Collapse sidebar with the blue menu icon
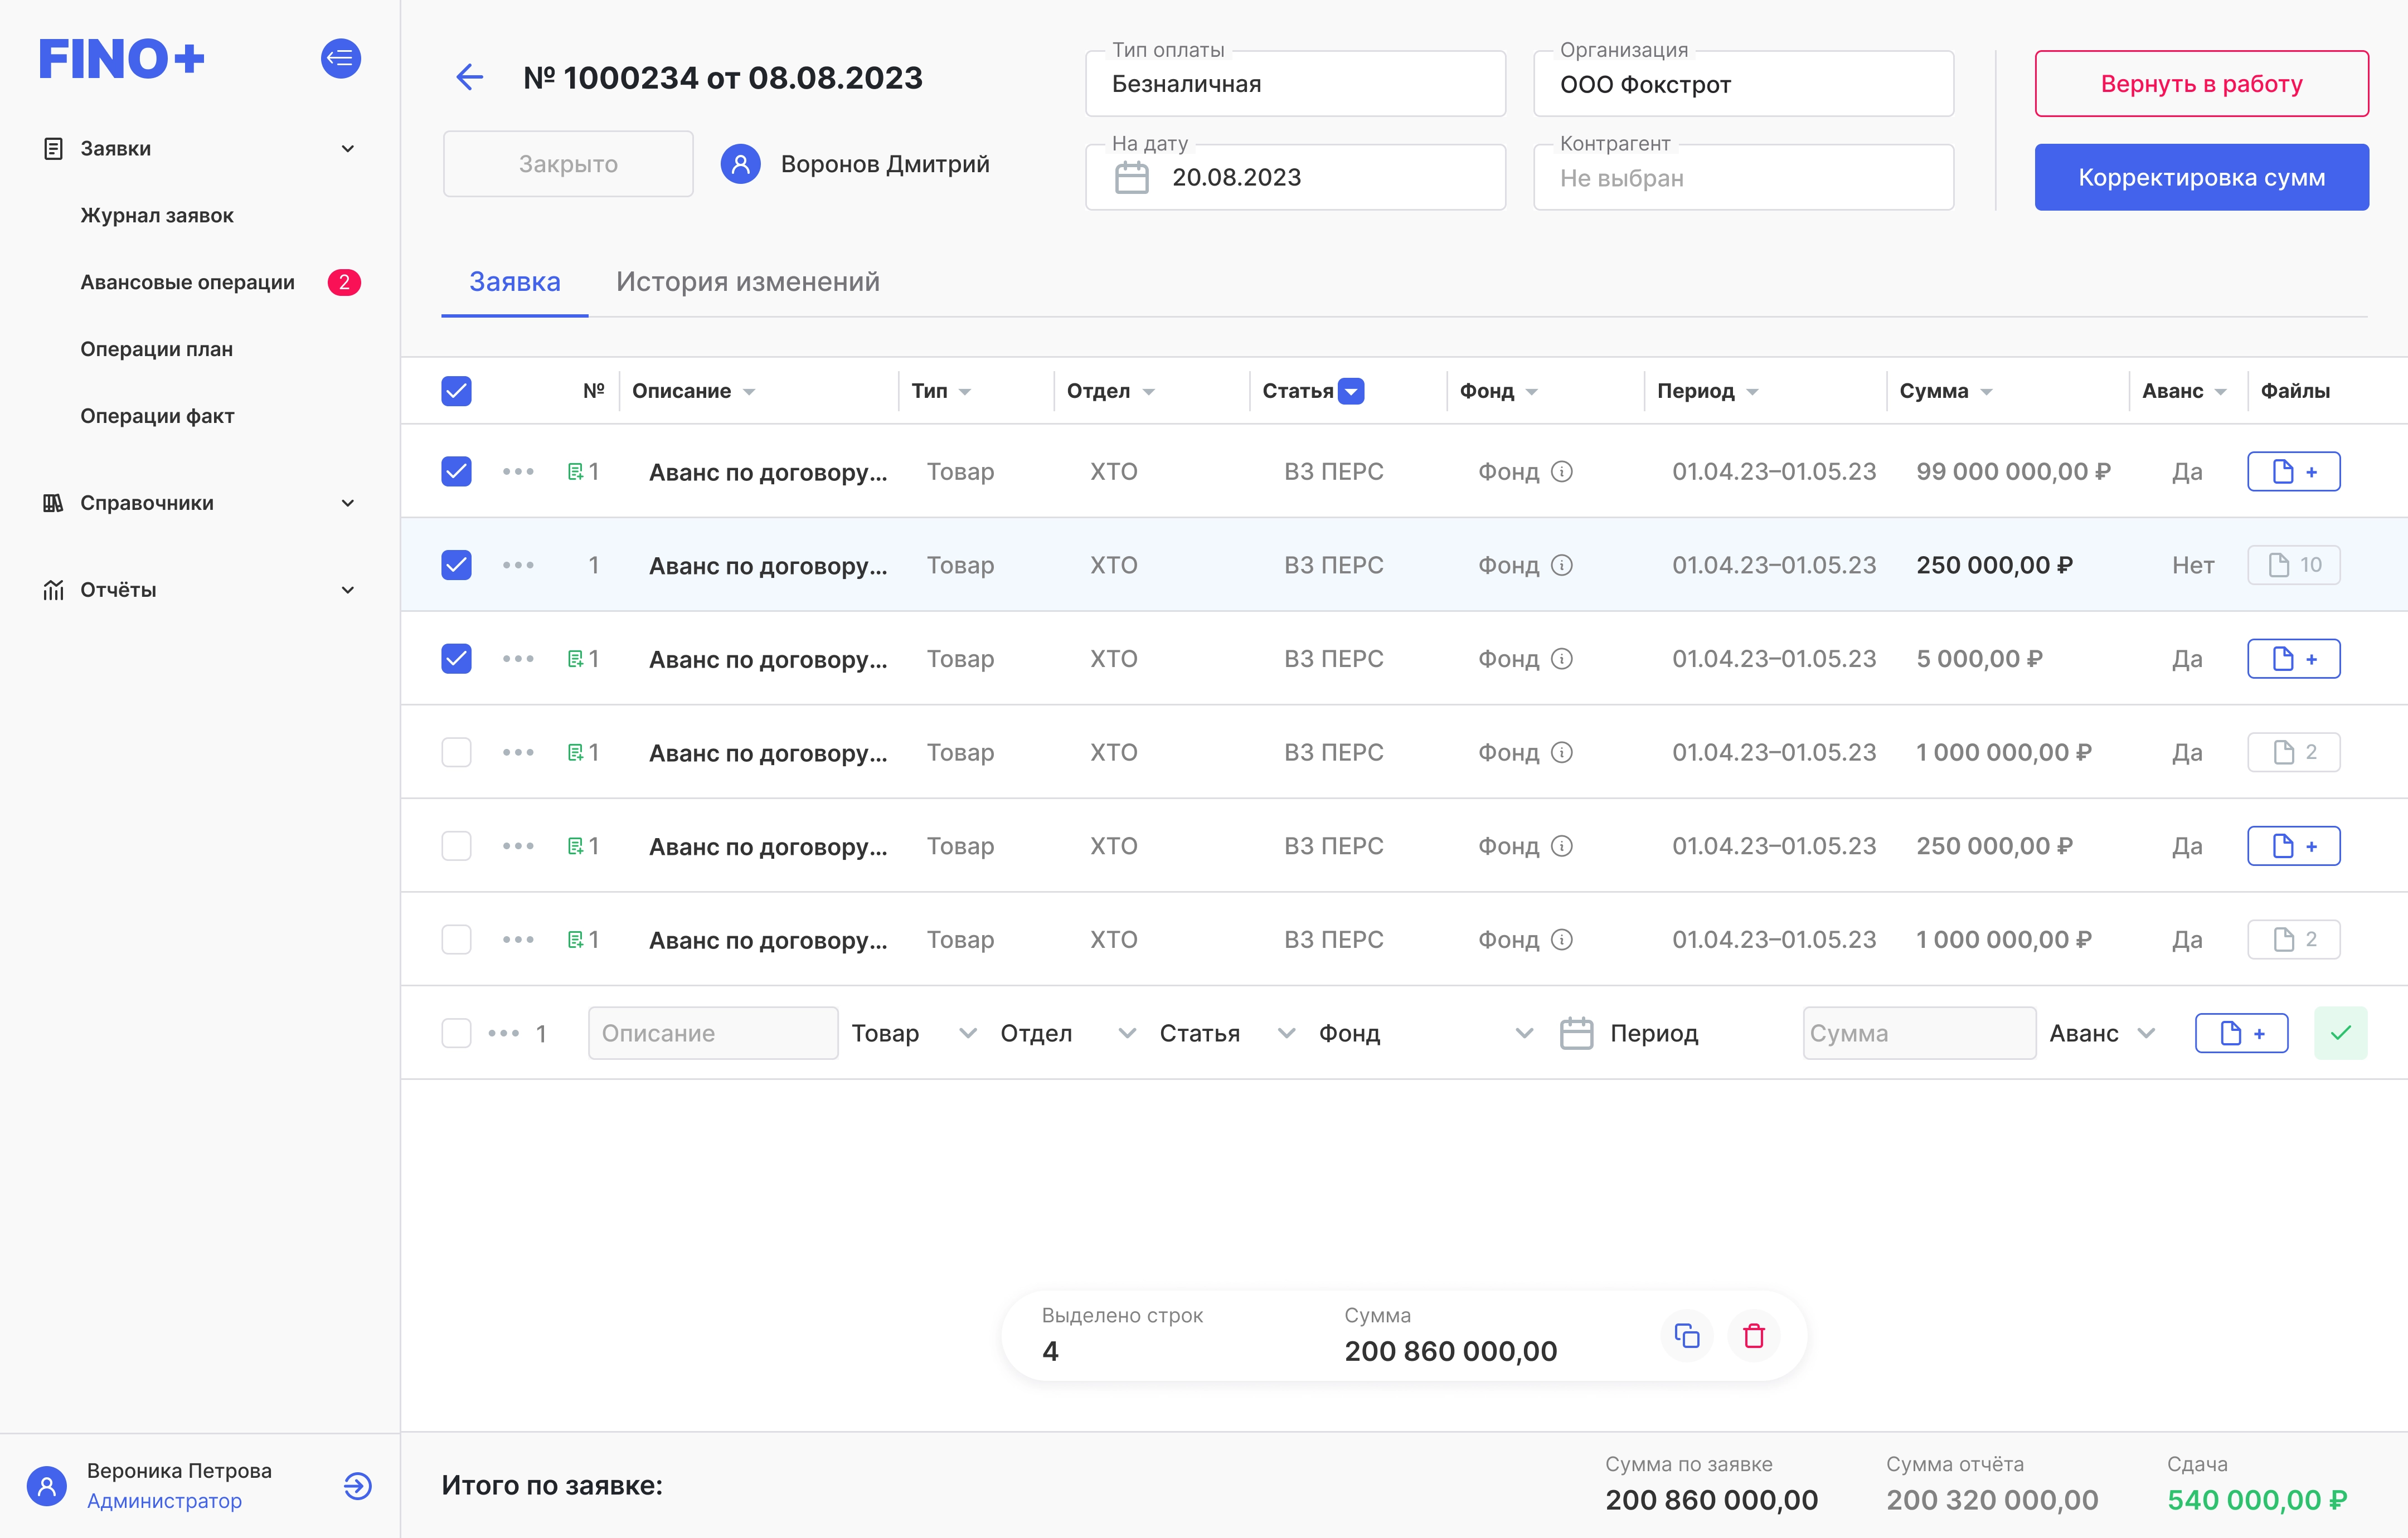The image size is (2408, 1538). pyautogui.click(x=340, y=58)
